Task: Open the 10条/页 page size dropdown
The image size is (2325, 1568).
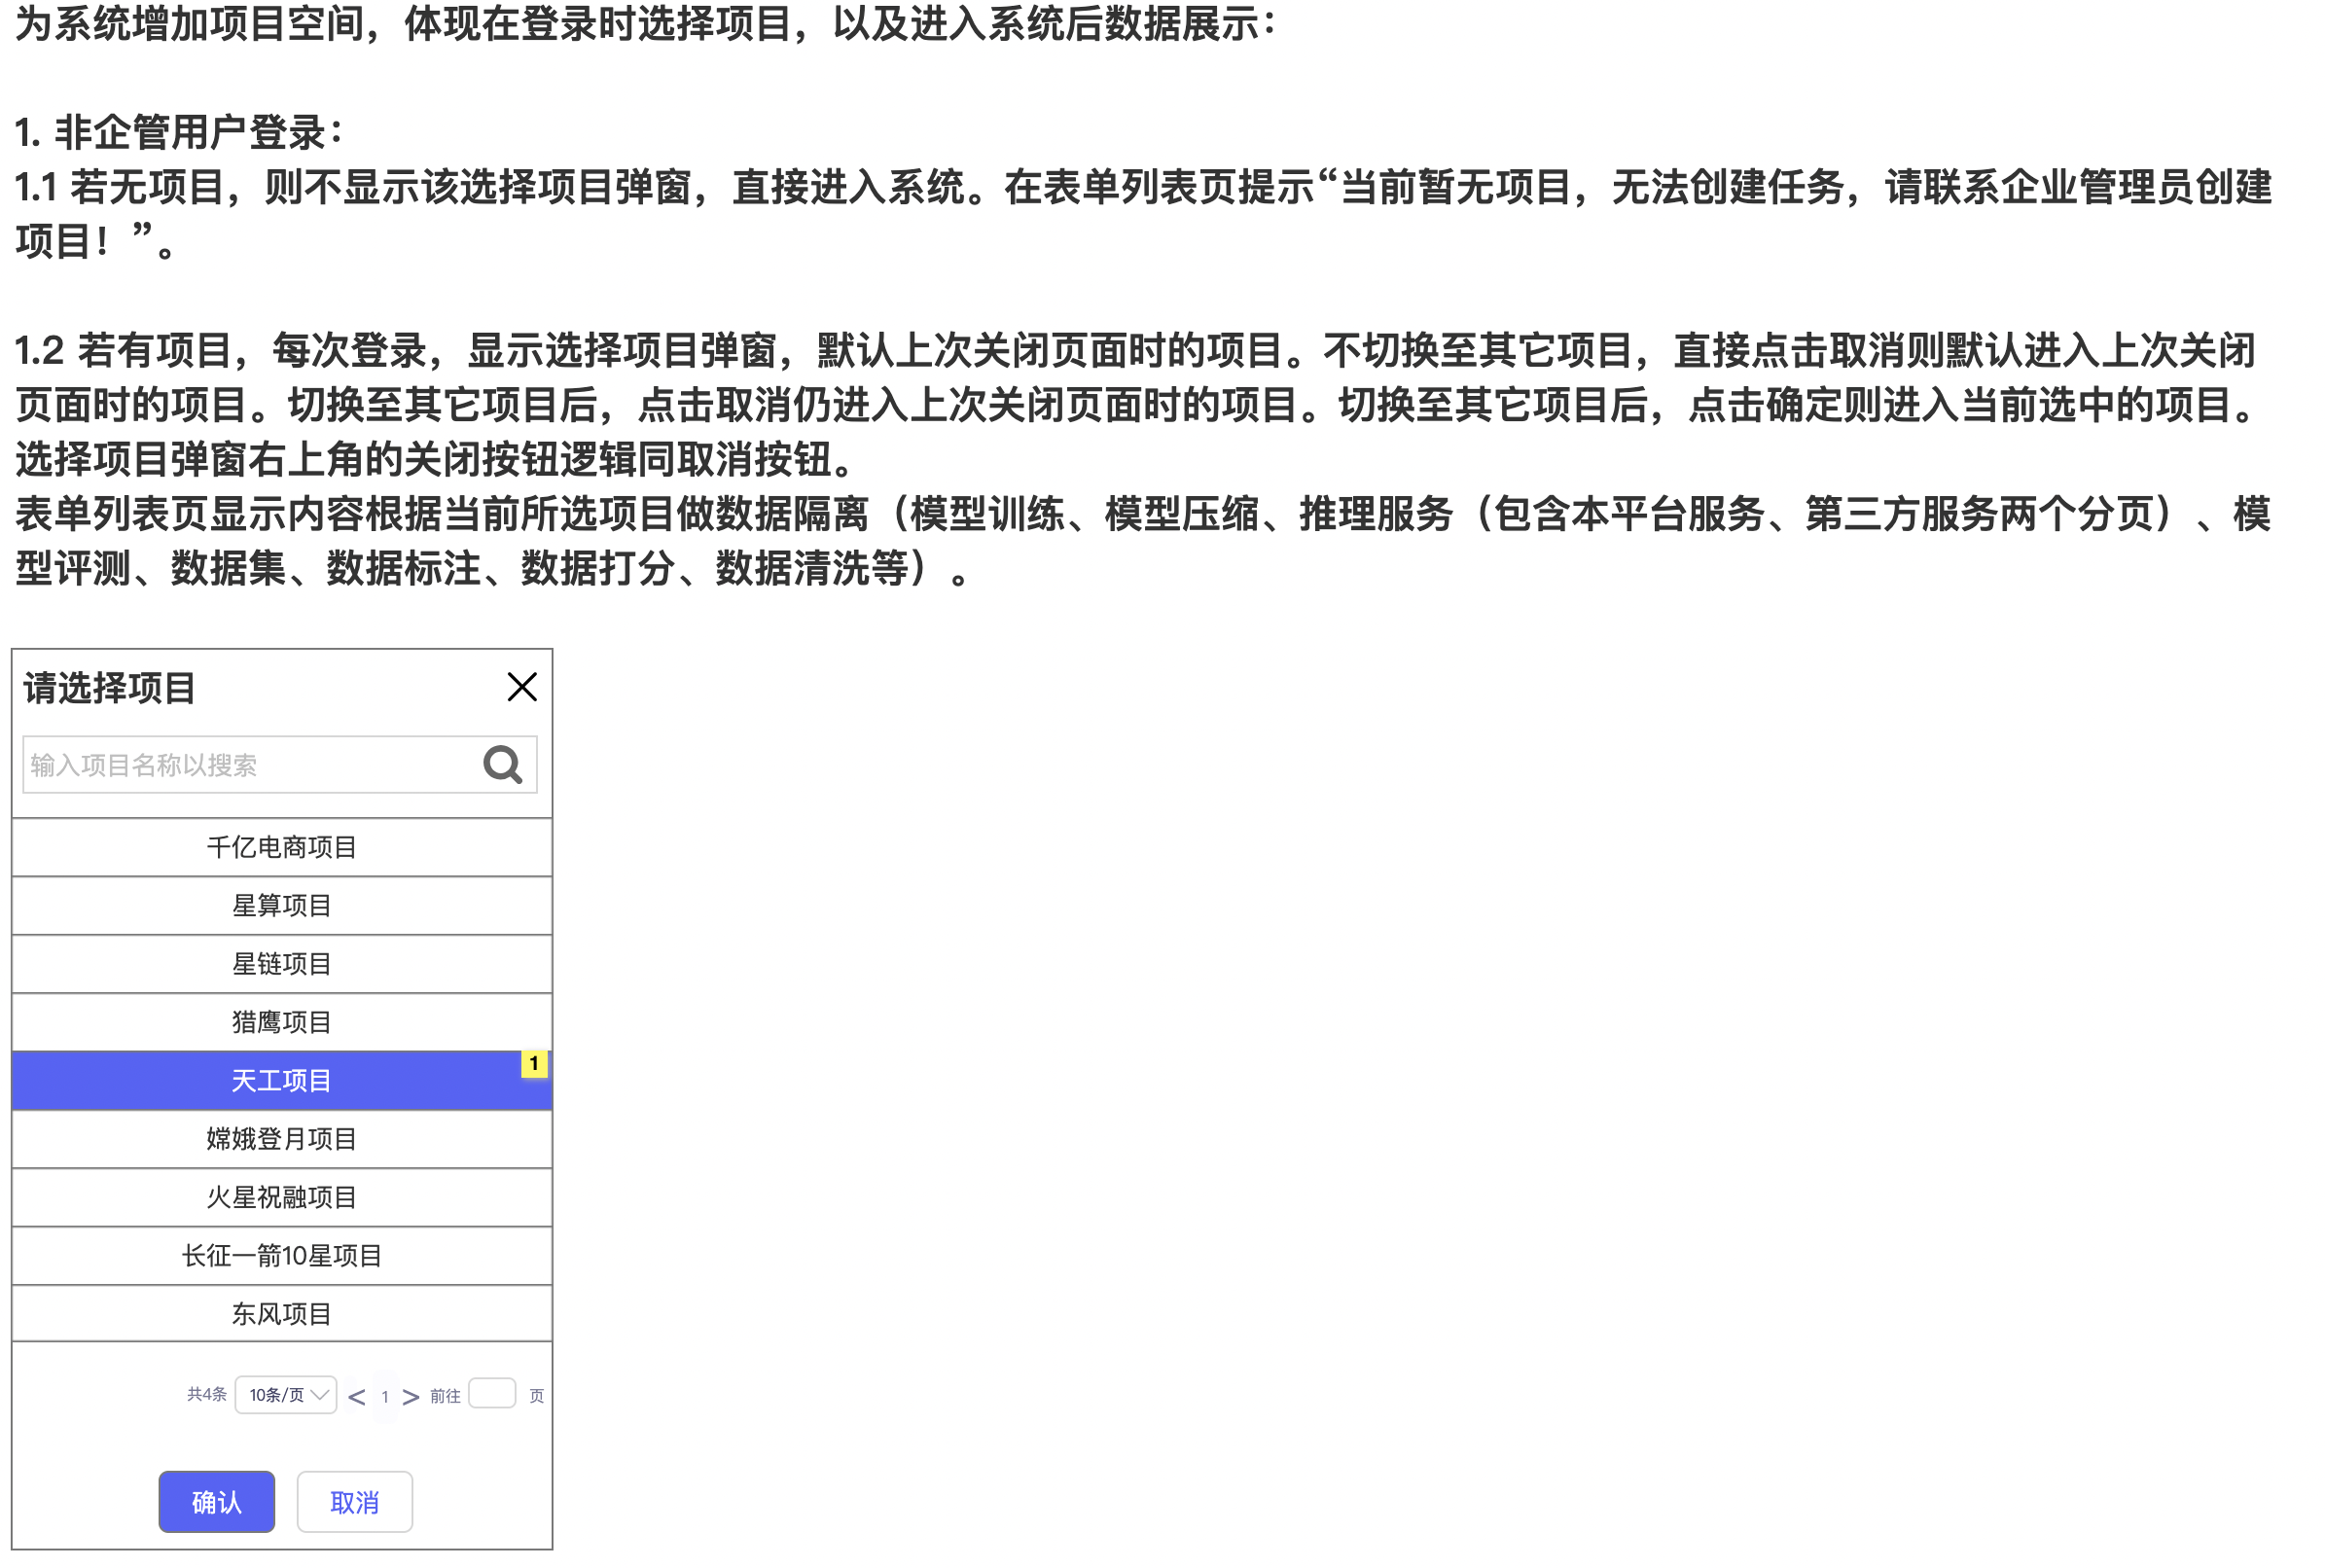Action: click(286, 1395)
